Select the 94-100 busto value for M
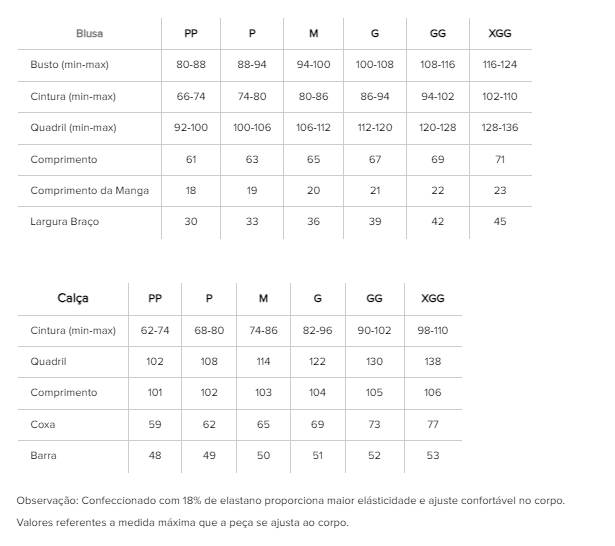The width and height of the screenshot is (615, 546). pyautogui.click(x=313, y=64)
